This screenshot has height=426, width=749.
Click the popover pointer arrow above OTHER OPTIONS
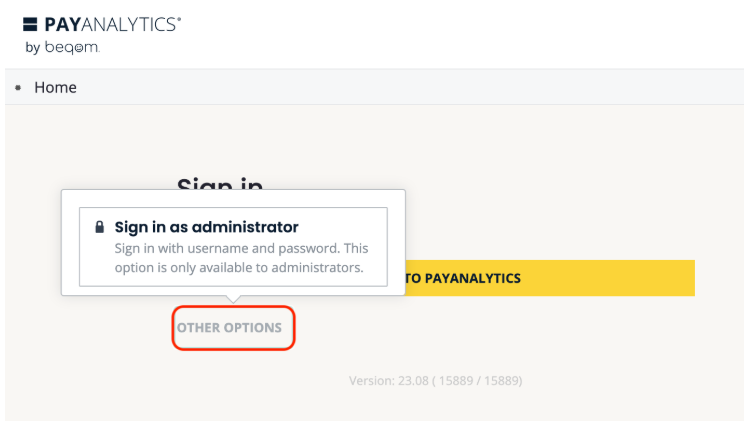(x=234, y=299)
